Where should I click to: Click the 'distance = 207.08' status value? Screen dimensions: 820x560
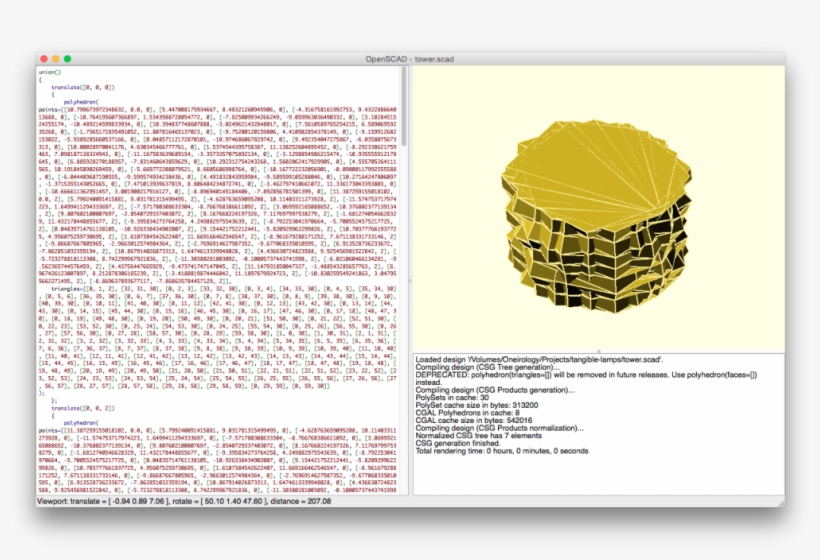[x=301, y=501]
